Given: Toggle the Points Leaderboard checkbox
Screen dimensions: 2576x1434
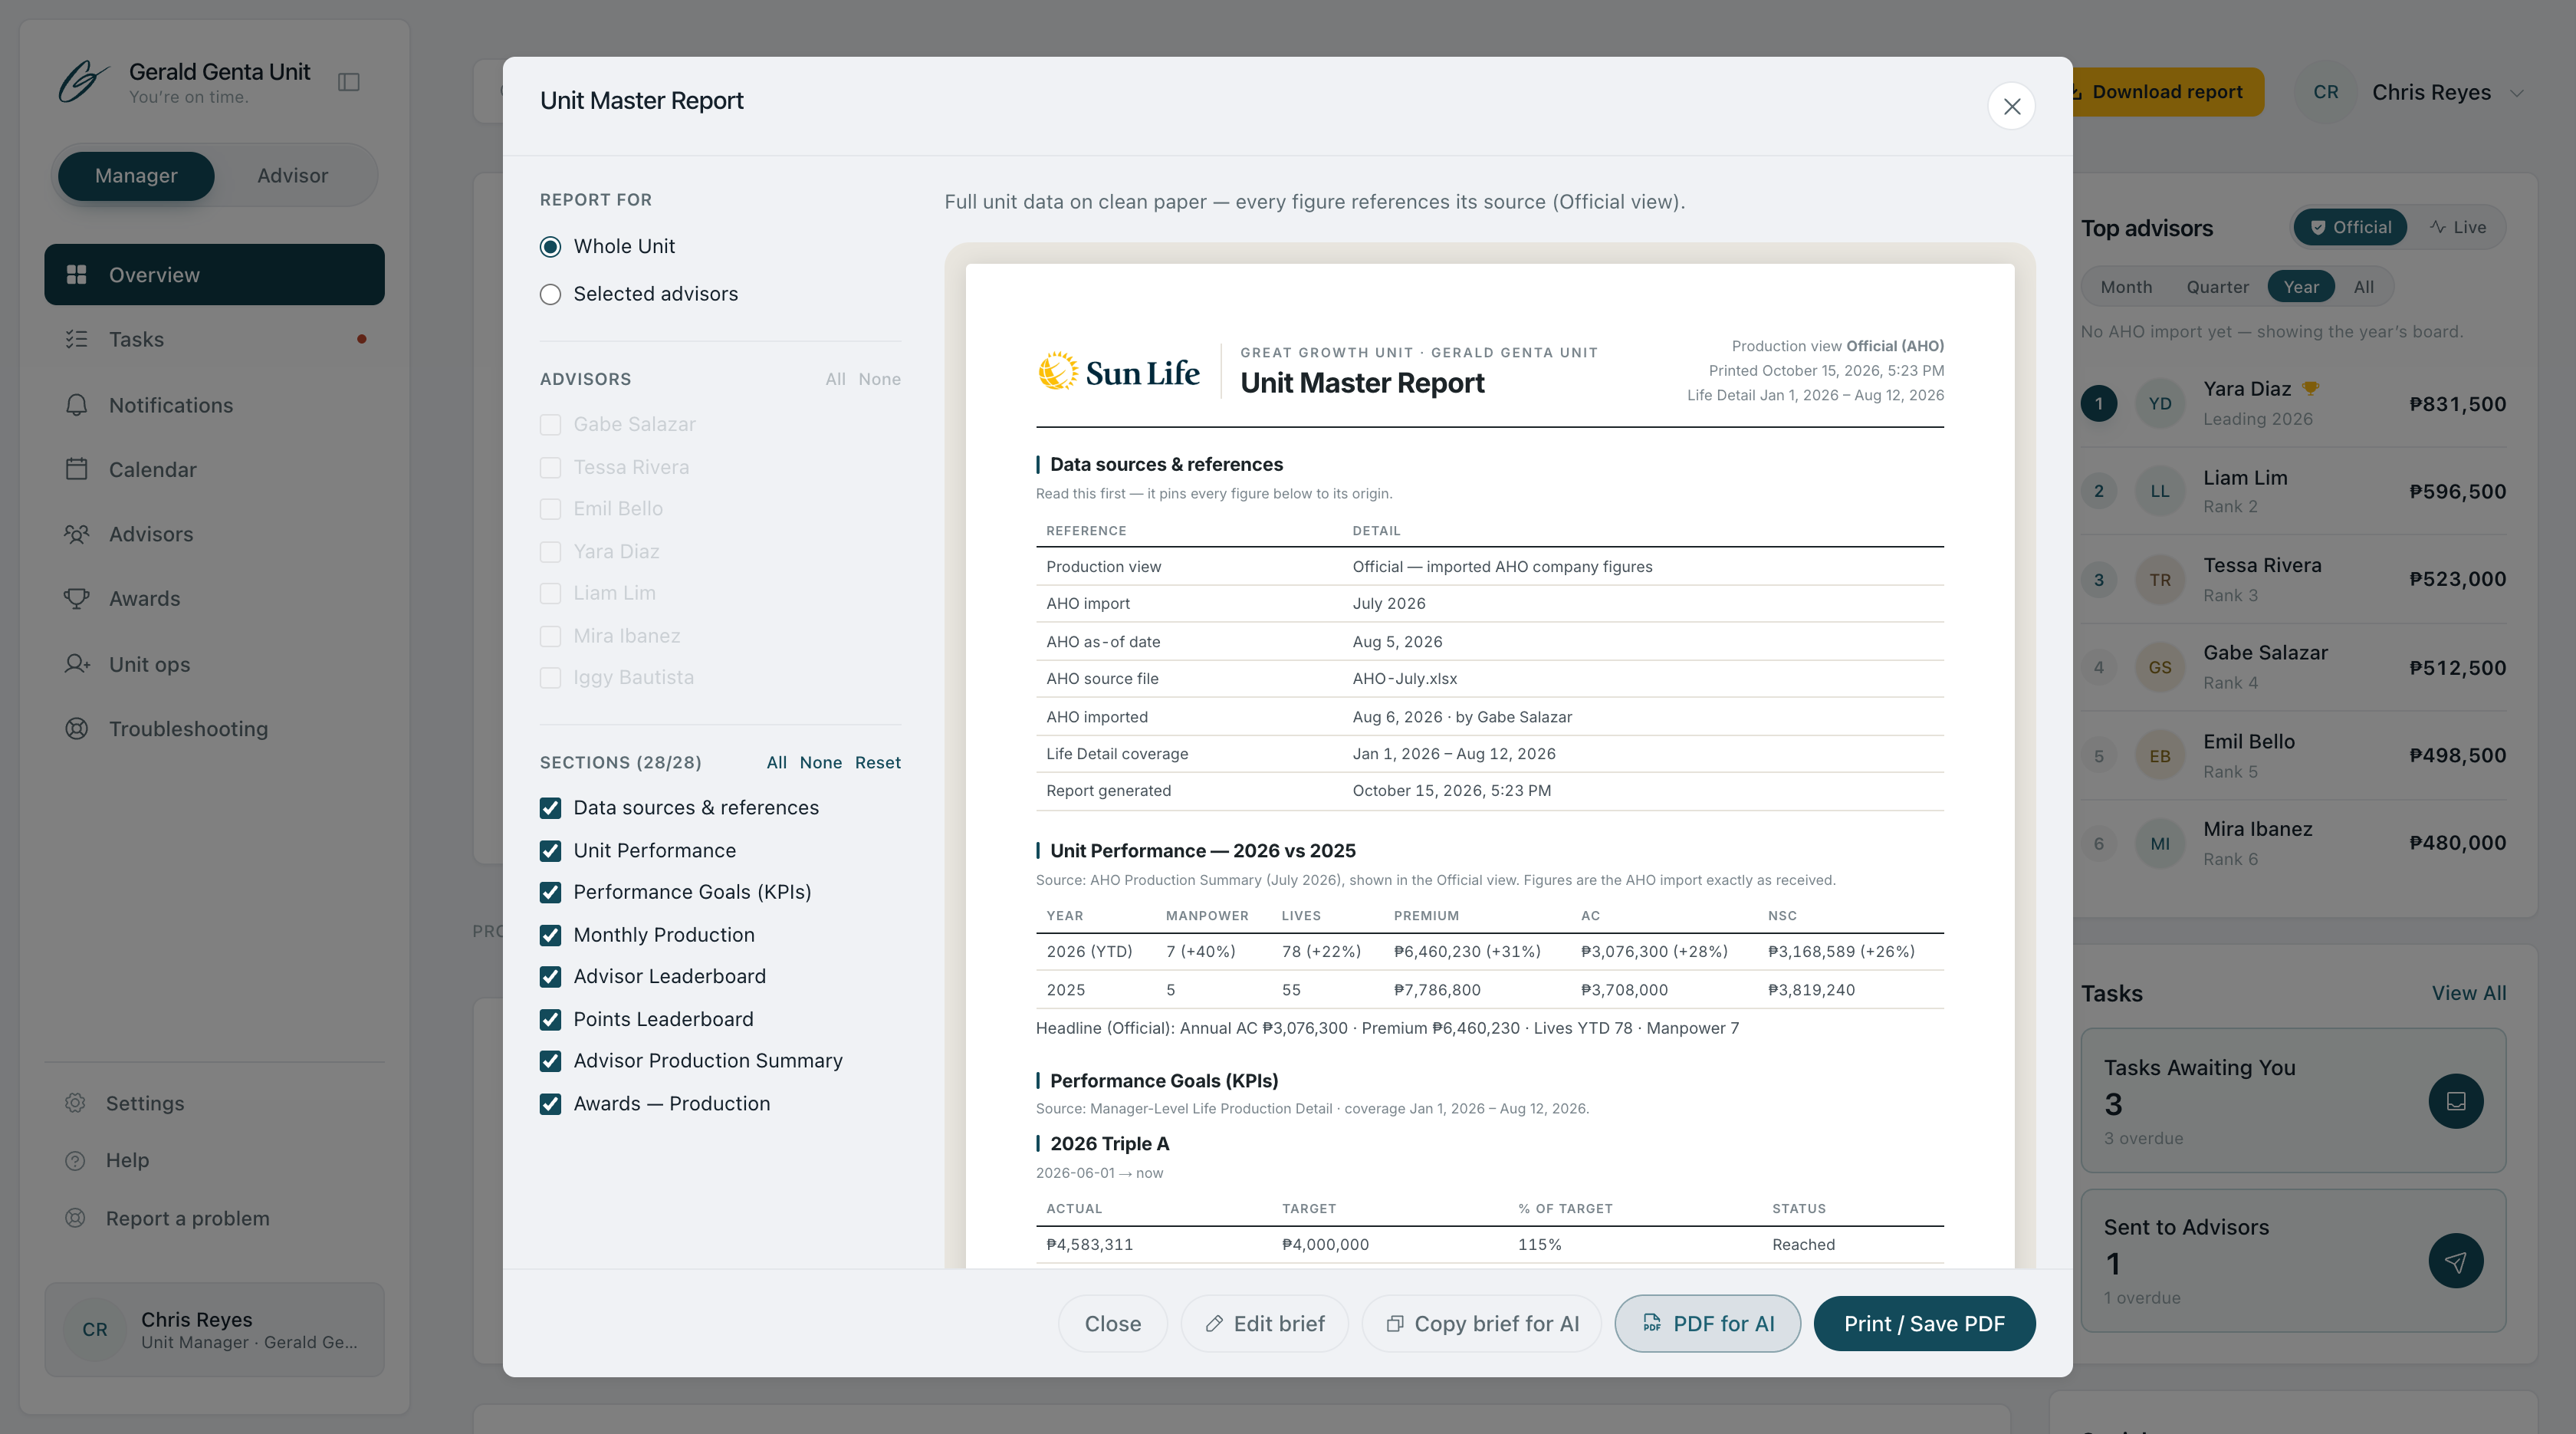Looking at the screenshot, I should click(550, 1019).
